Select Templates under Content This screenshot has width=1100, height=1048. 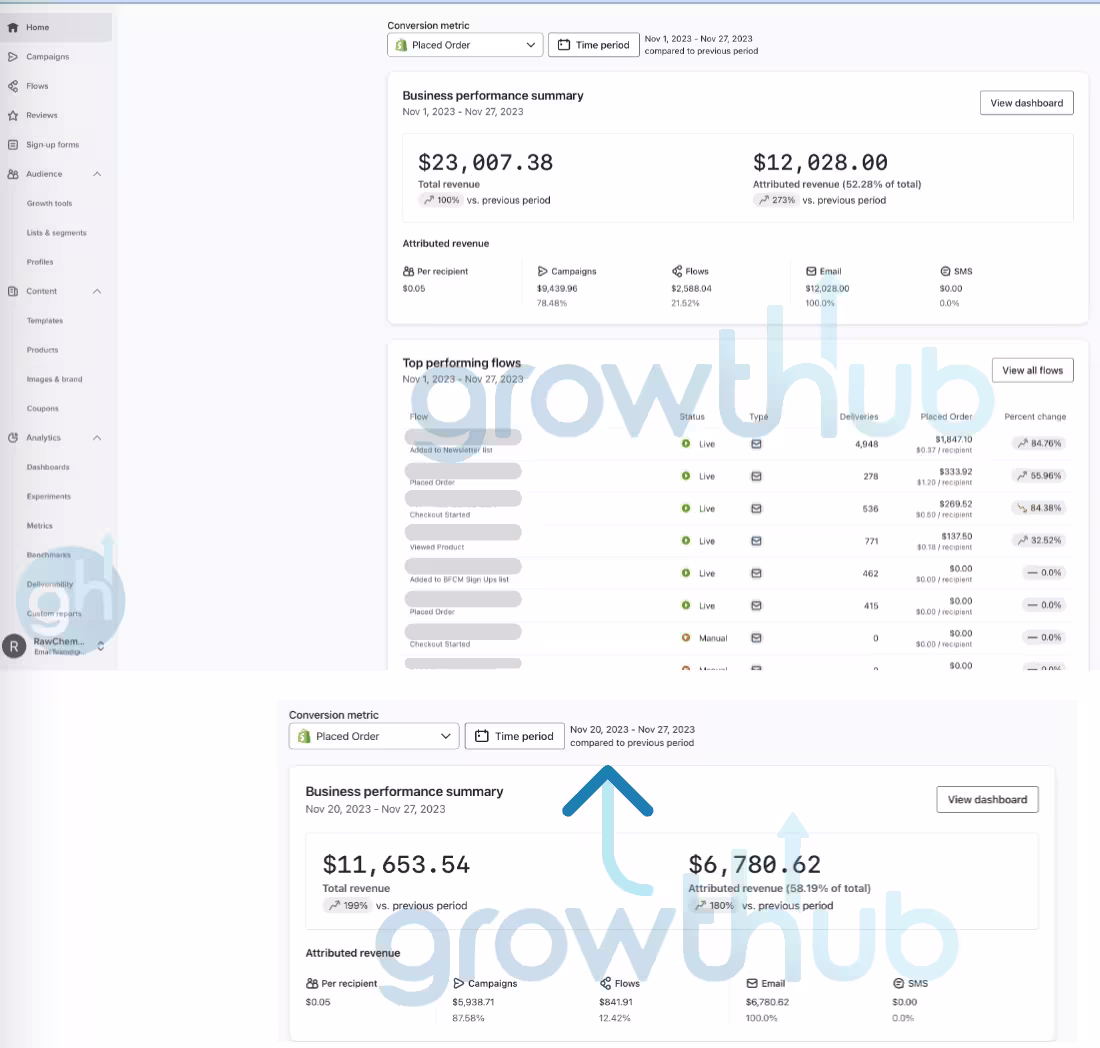(46, 320)
